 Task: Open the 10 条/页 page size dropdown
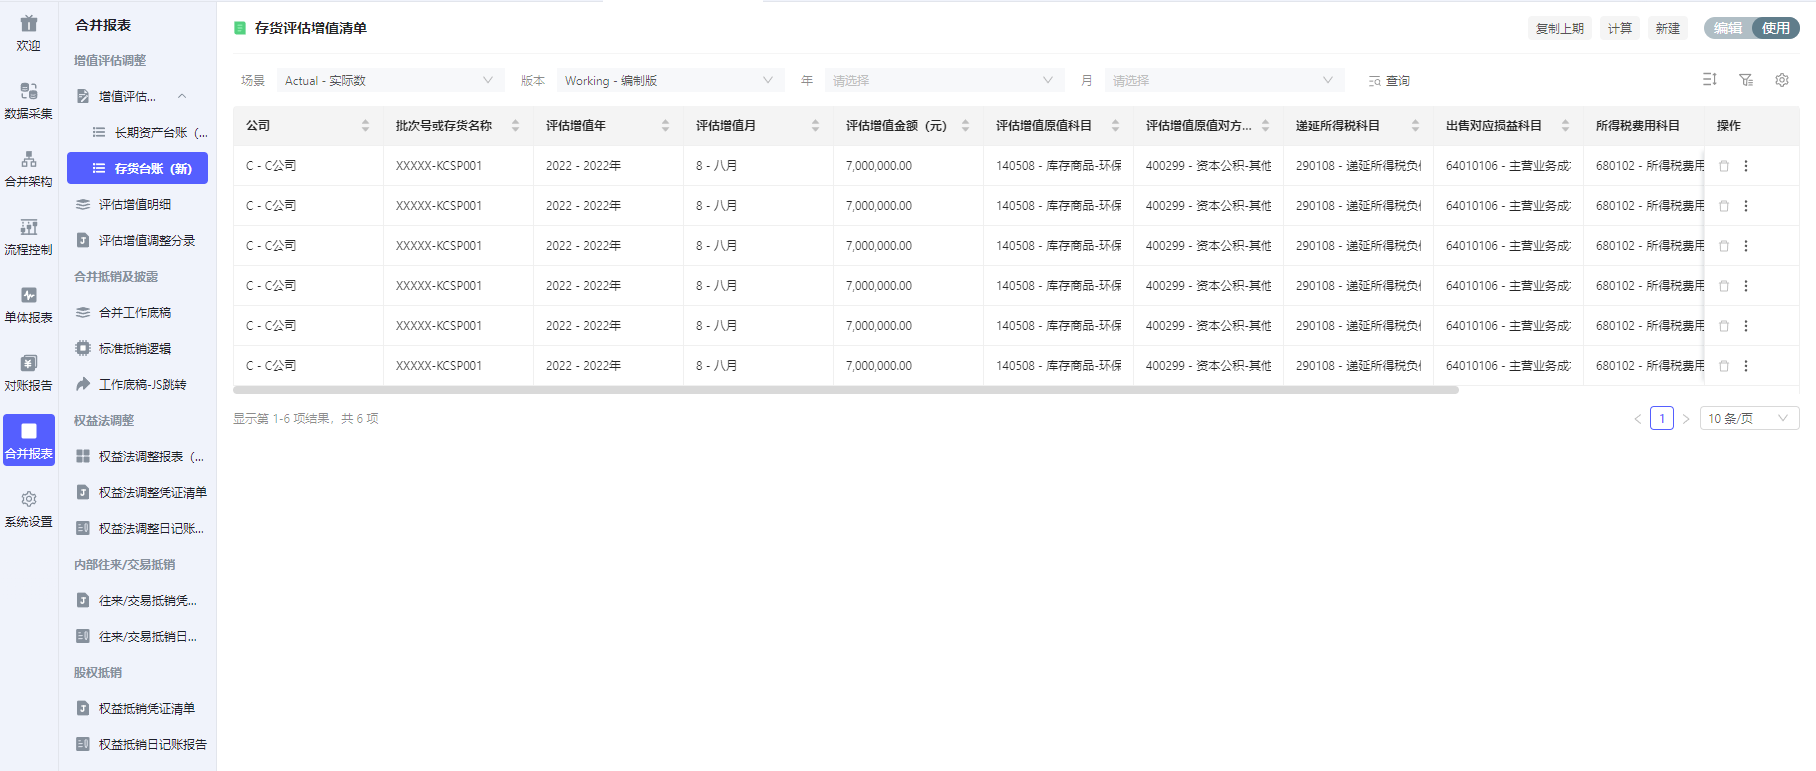pyautogui.click(x=1748, y=418)
